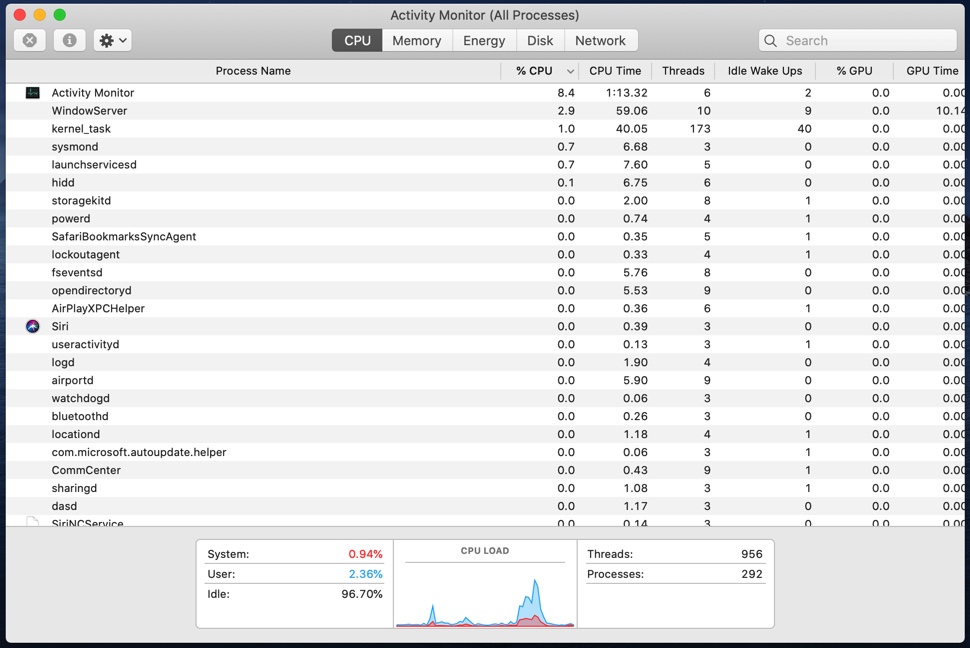
Task: Select the hidd process
Action: [485, 183]
